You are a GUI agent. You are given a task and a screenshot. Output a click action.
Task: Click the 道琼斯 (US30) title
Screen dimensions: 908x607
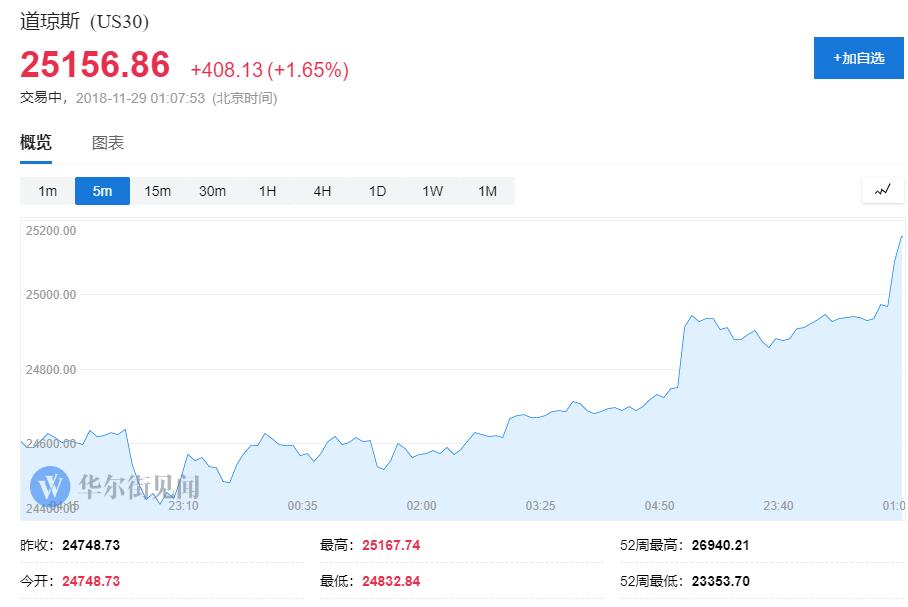(84, 21)
